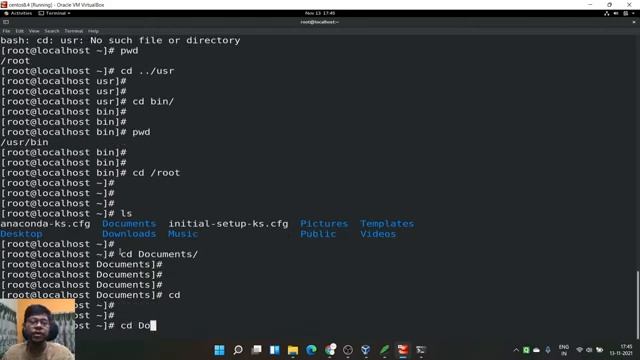This screenshot has height=360, width=640.
Task: Click the VirtualBox icon in window title bar
Action: coord(4,4)
